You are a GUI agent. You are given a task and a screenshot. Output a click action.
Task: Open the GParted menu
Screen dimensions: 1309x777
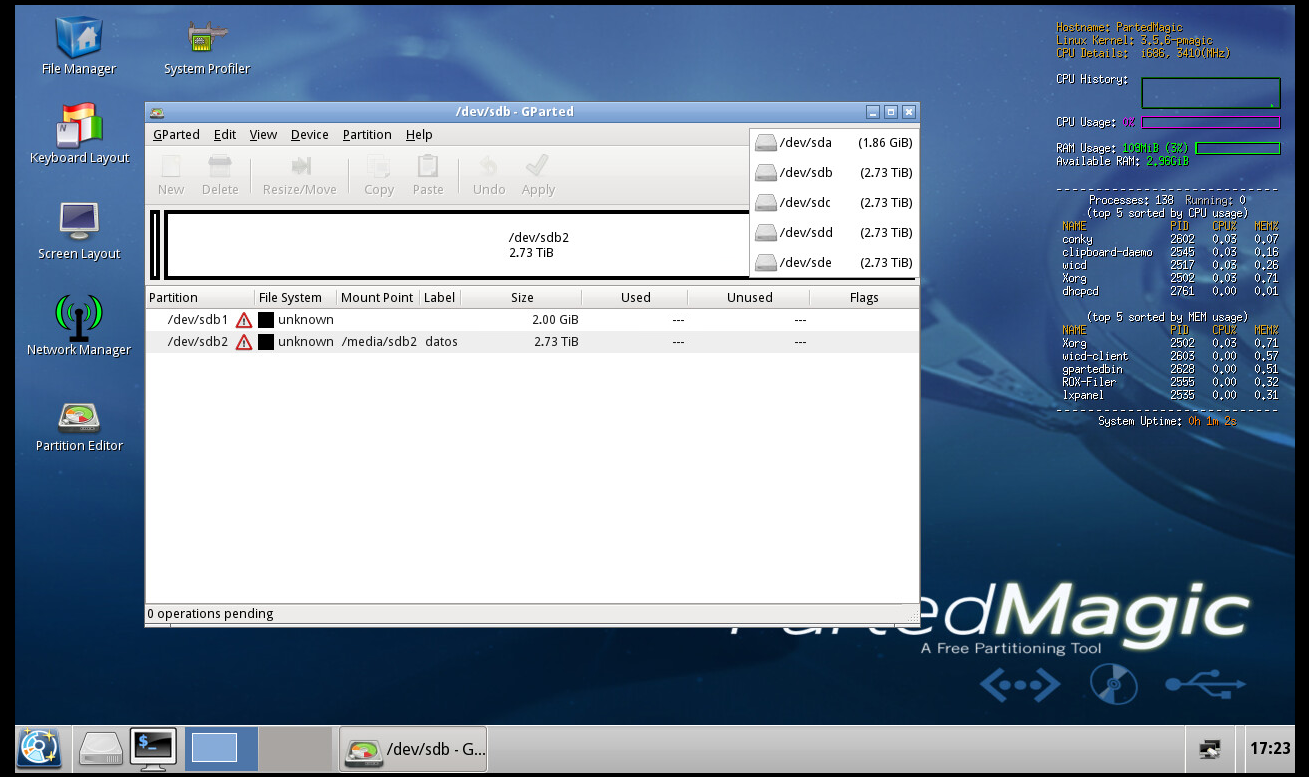click(x=176, y=135)
